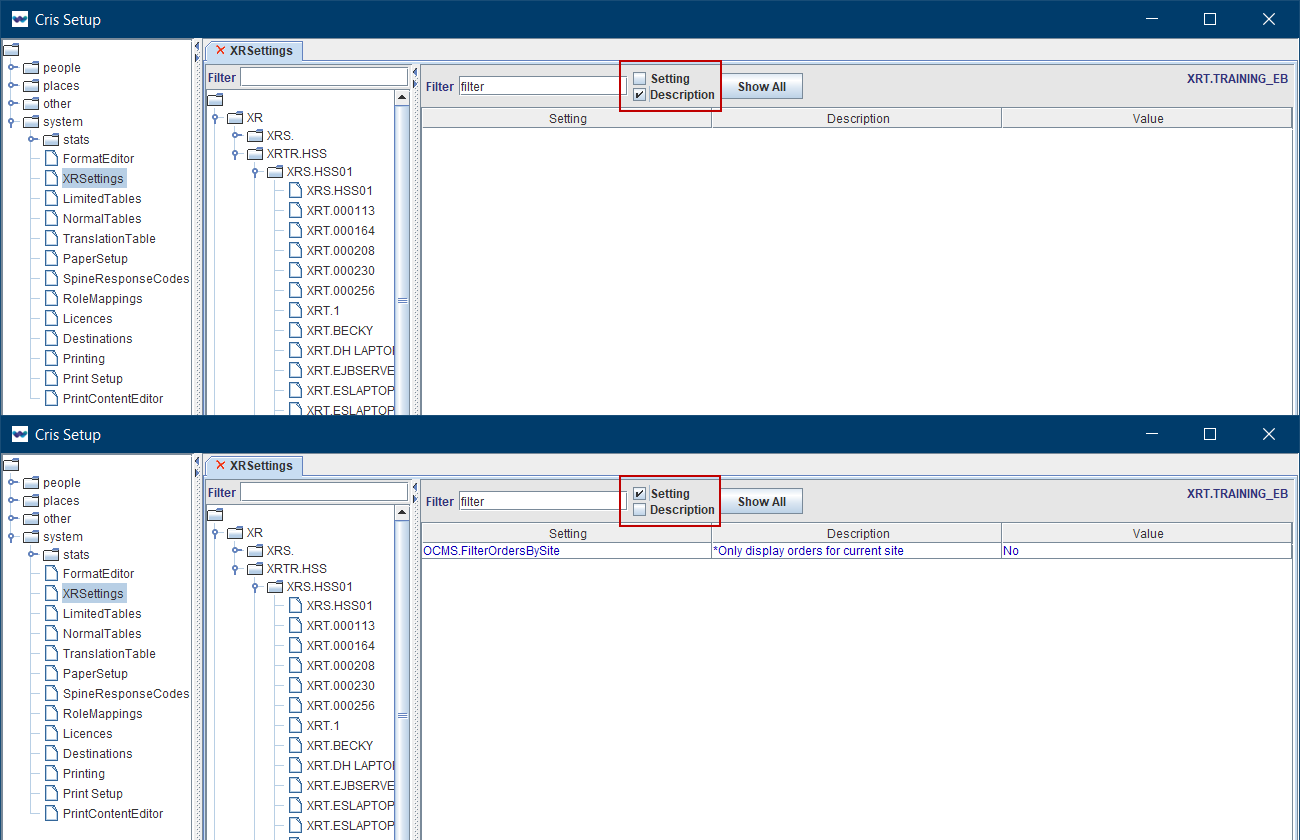Click the other folder icon in lower window
Image resolution: width=1300 pixels, height=840 pixels.
31,519
